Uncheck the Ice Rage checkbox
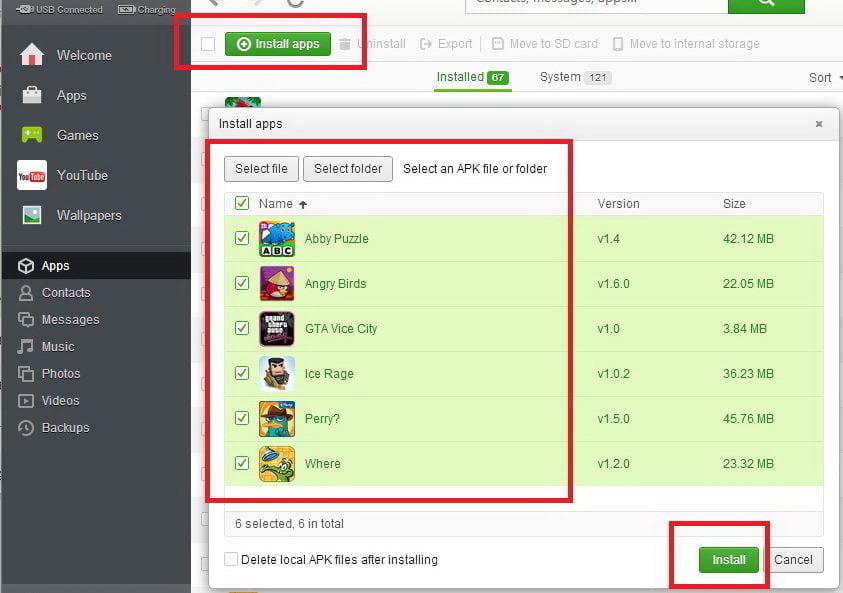Viewport: 843px width, 593px height. pos(242,373)
